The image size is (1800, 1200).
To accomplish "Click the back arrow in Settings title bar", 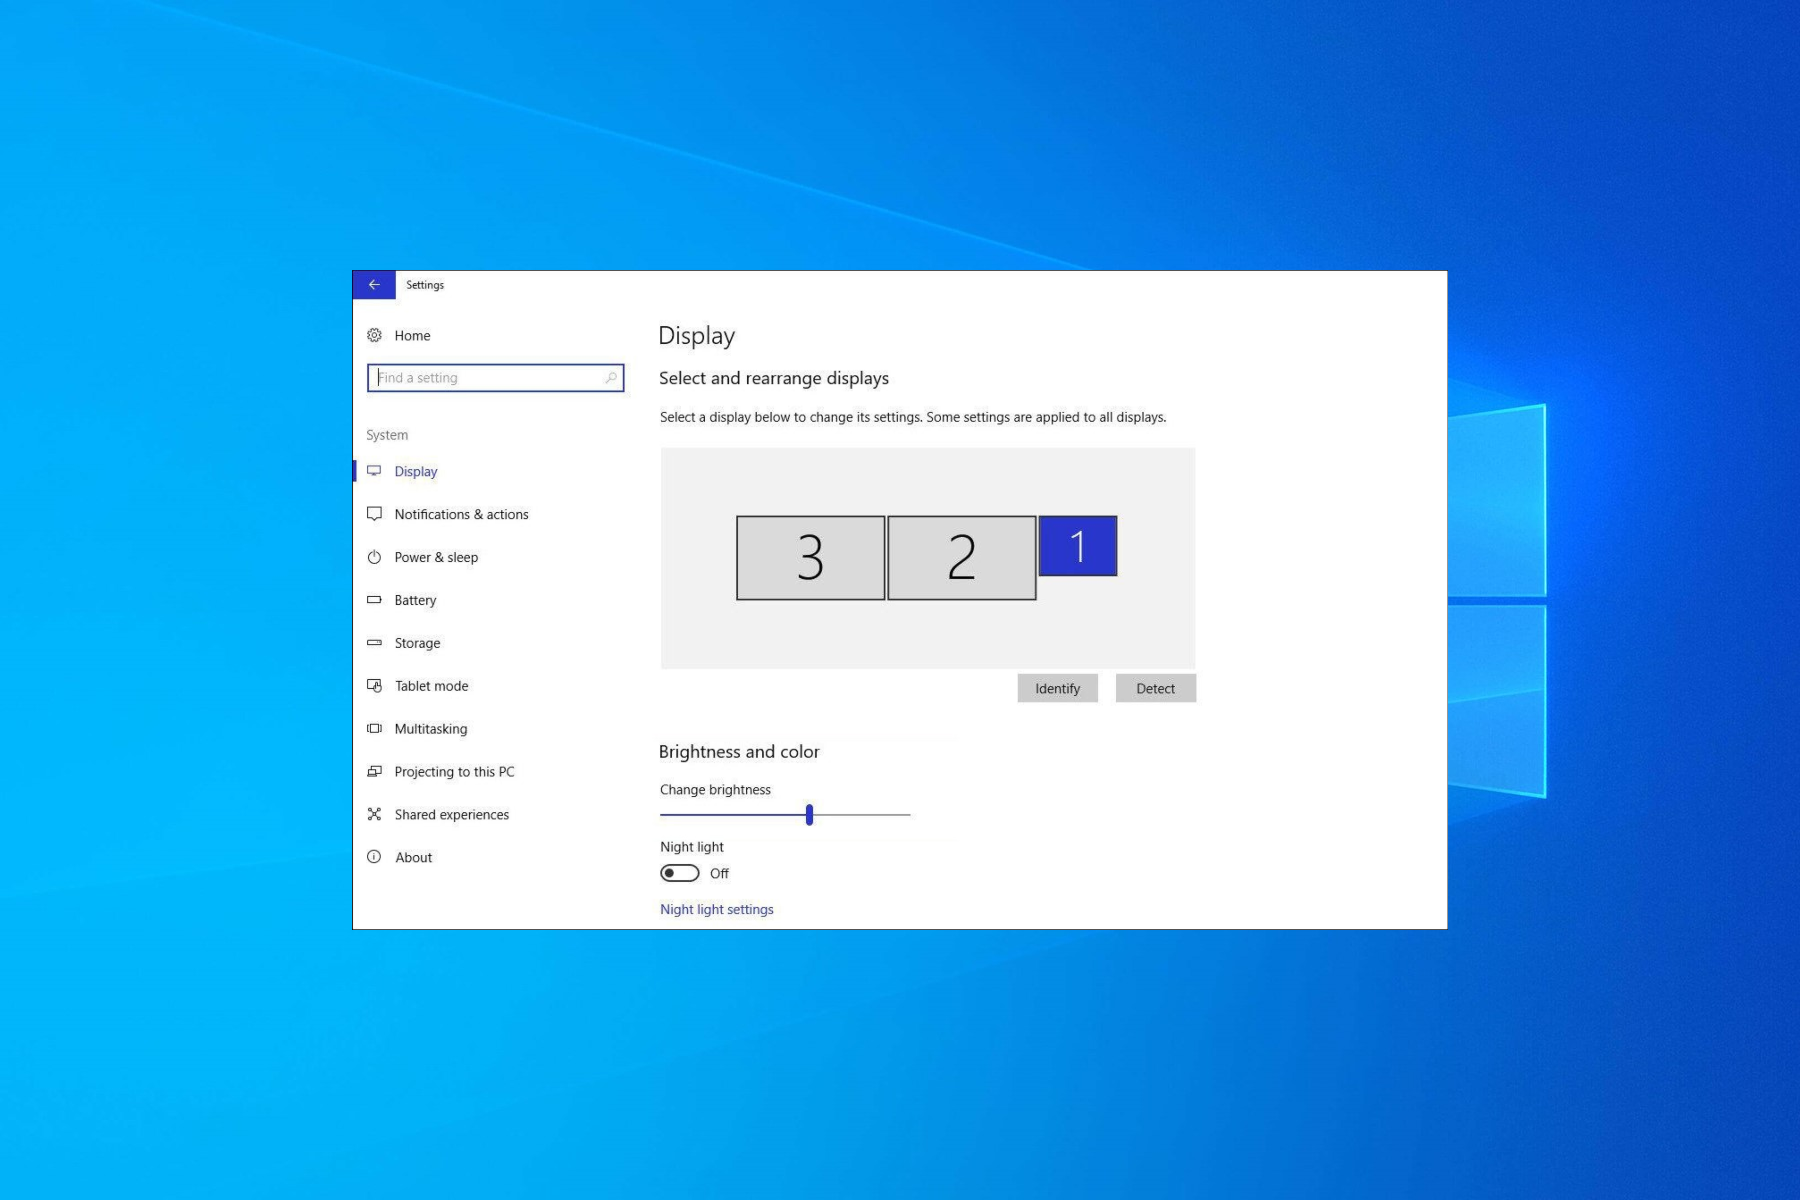I will coord(374,285).
